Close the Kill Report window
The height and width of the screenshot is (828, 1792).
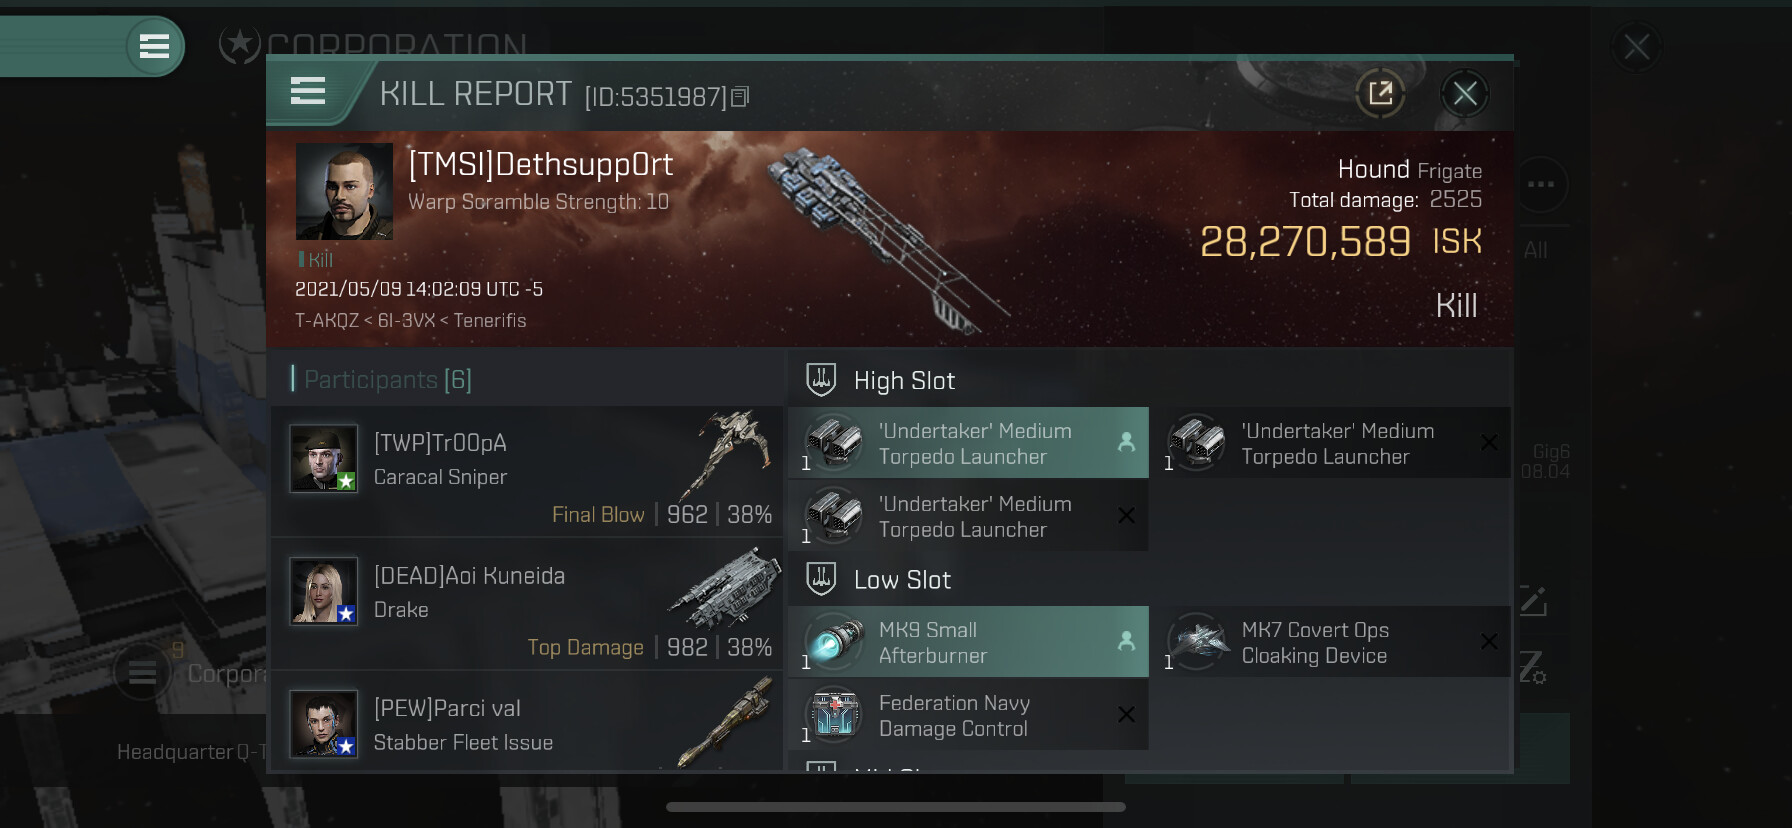click(x=1465, y=94)
